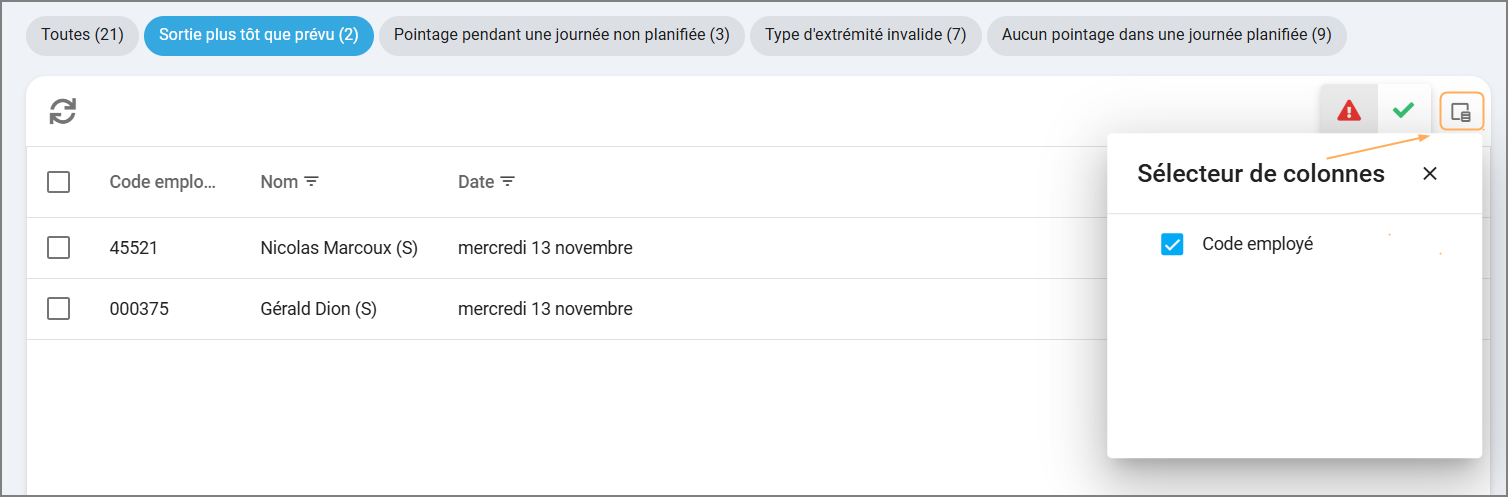Image resolution: width=1508 pixels, height=497 pixels.
Task: Close the Sélecteur de colonnes panel
Action: tap(1430, 174)
